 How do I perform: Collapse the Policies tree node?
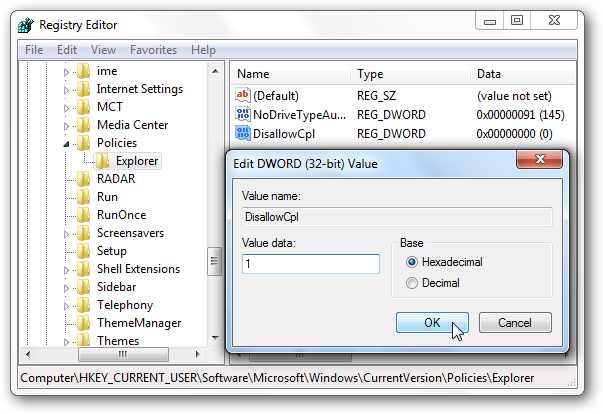tap(66, 144)
